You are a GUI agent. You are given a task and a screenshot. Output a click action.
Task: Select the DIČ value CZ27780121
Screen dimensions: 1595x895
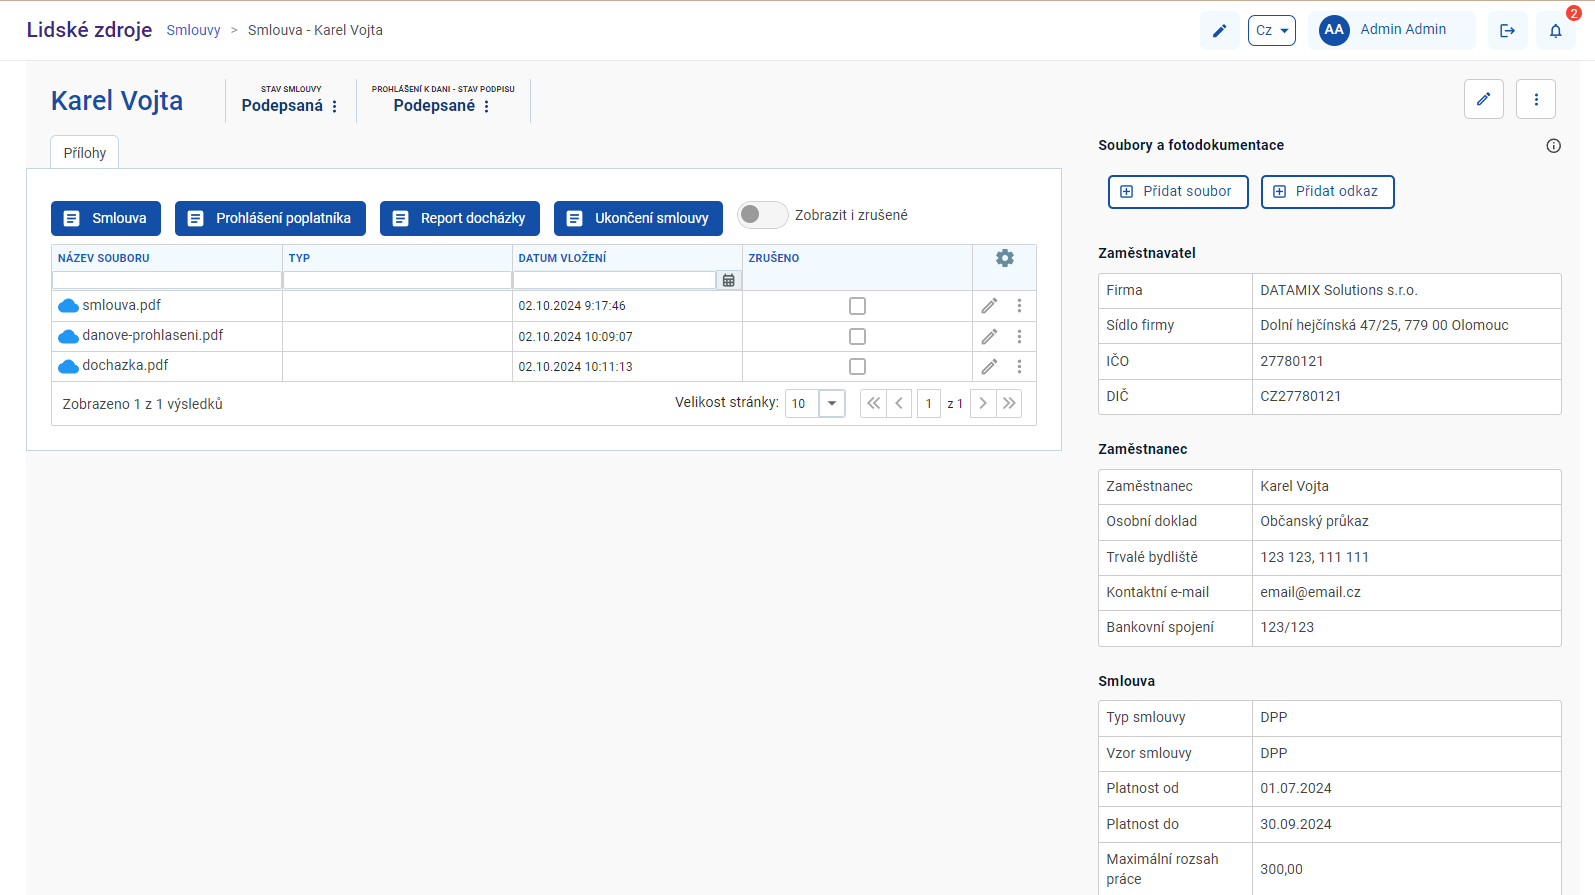pyautogui.click(x=1301, y=396)
